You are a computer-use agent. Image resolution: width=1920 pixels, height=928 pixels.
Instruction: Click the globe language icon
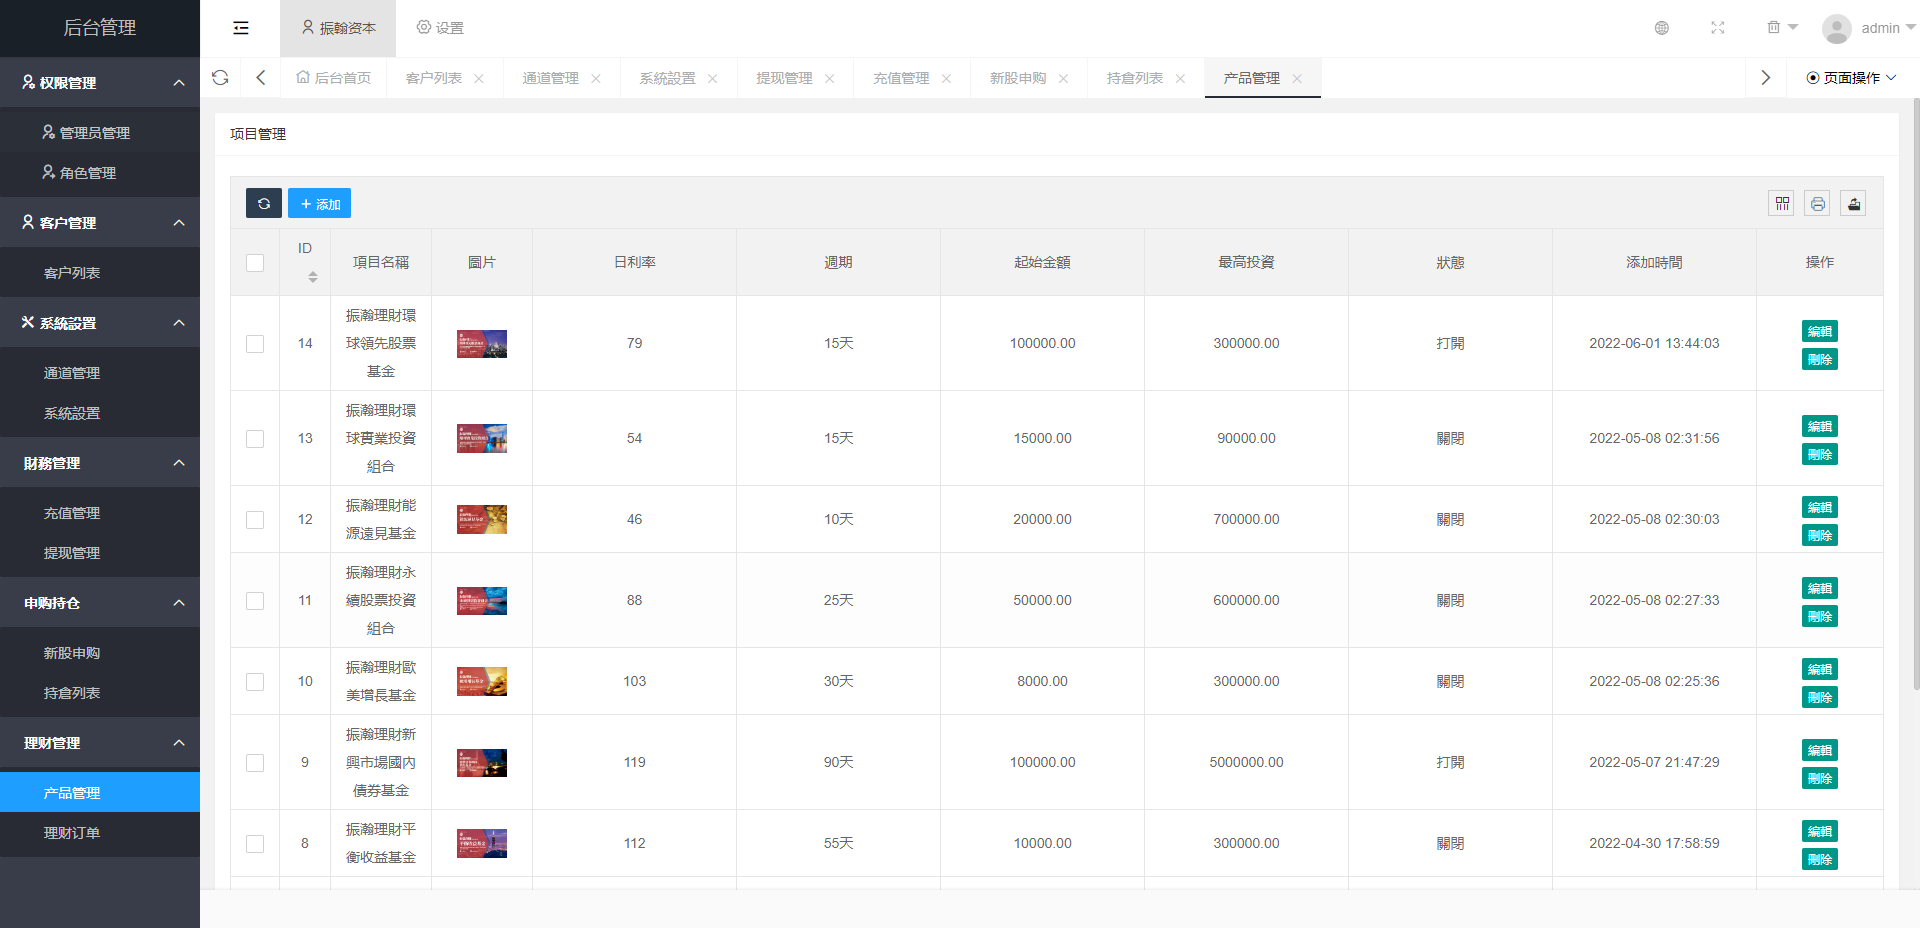click(x=1662, y=28)
